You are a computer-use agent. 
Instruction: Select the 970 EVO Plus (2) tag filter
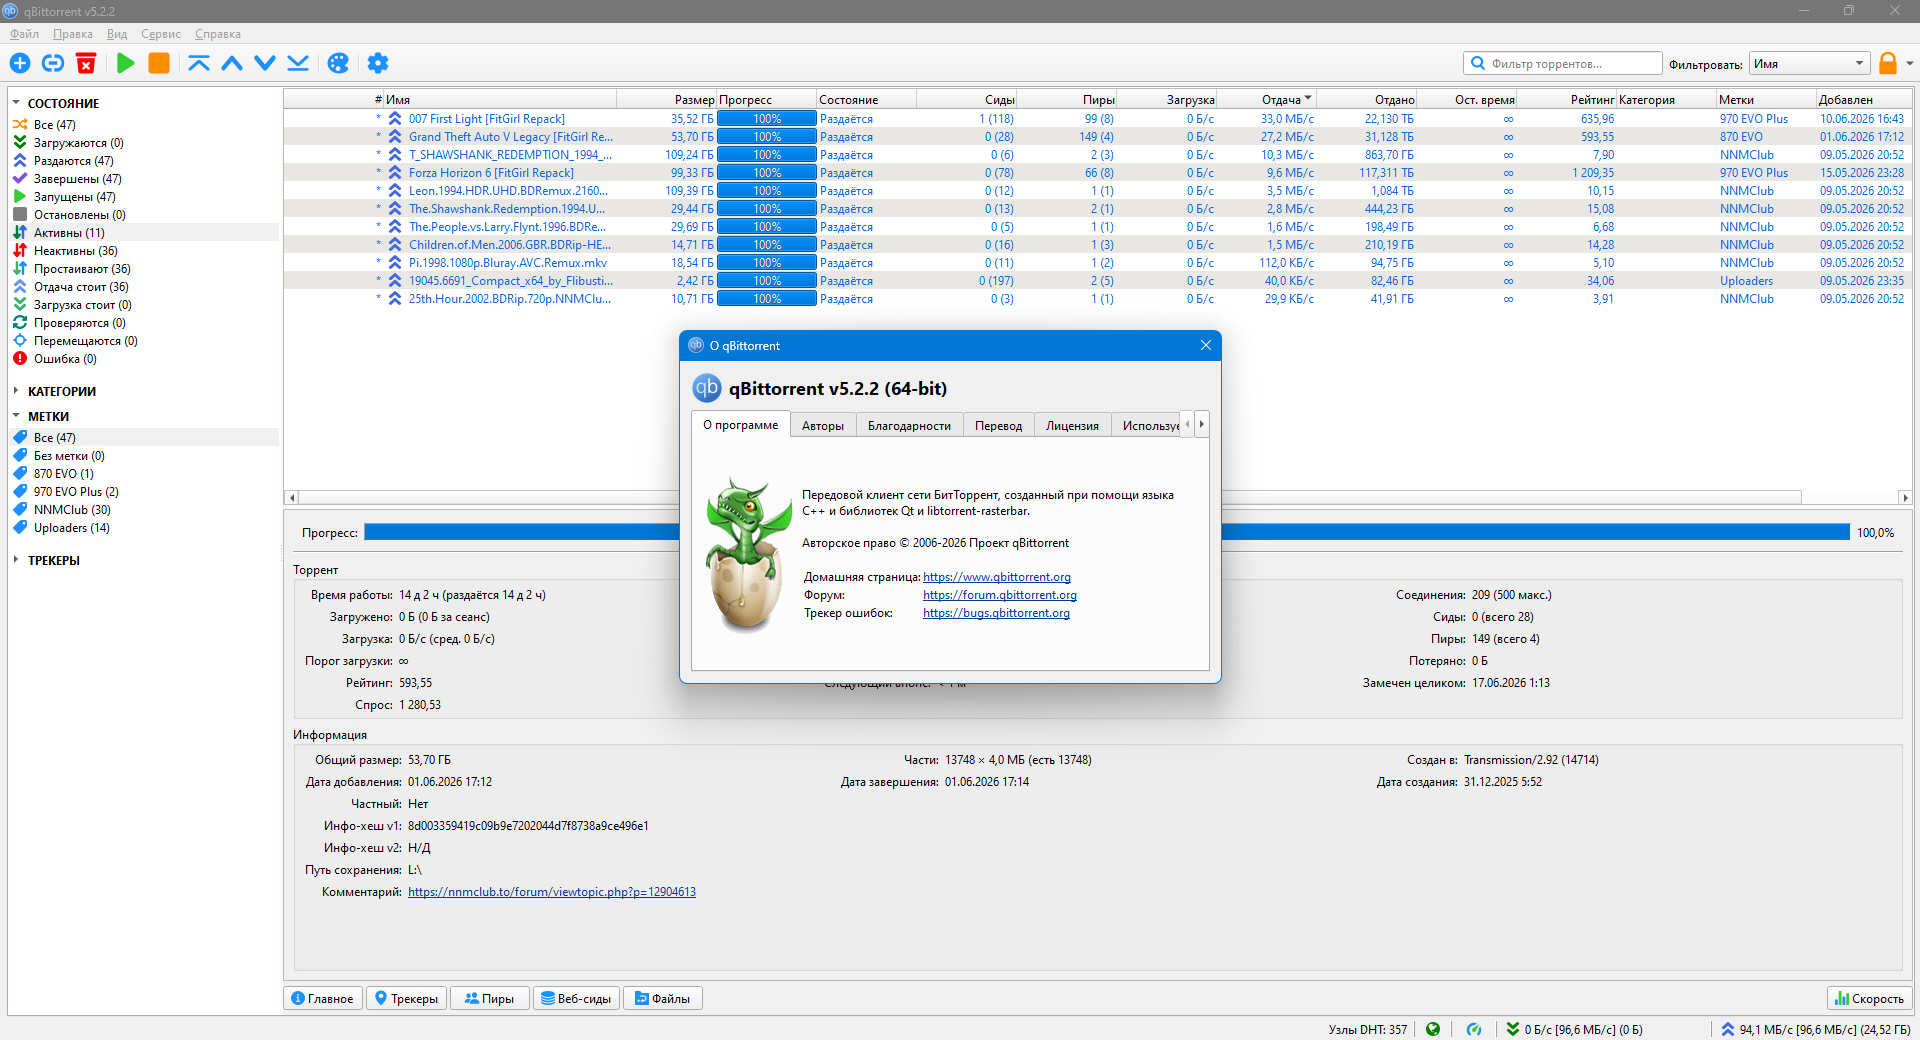tap(76, 492)
